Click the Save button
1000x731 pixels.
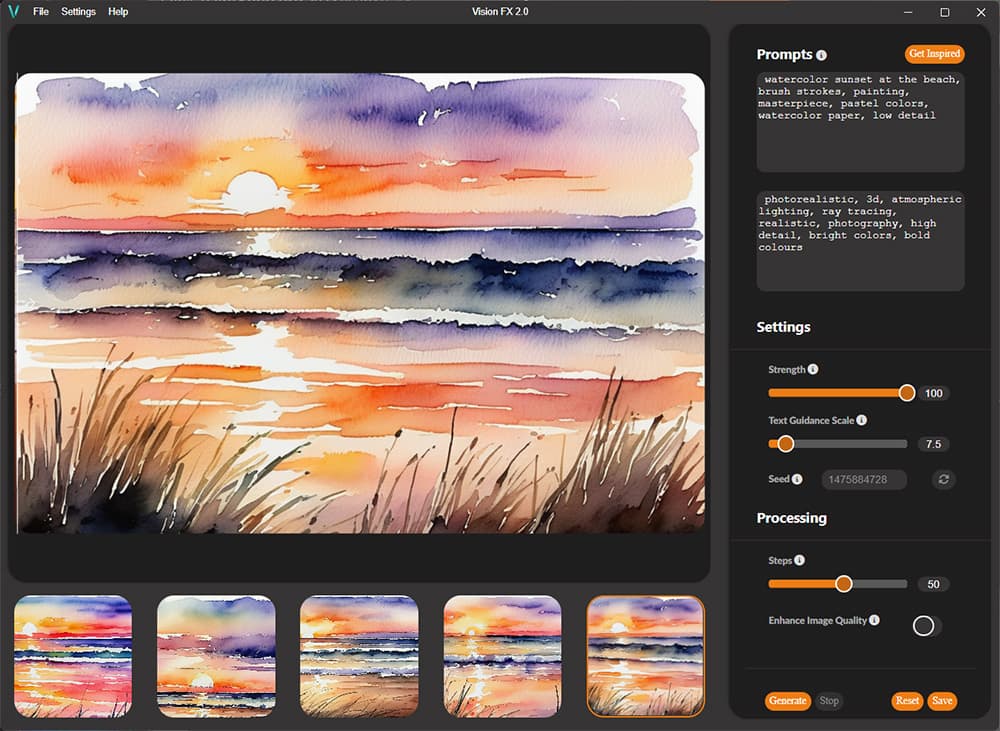coord(941,701)
